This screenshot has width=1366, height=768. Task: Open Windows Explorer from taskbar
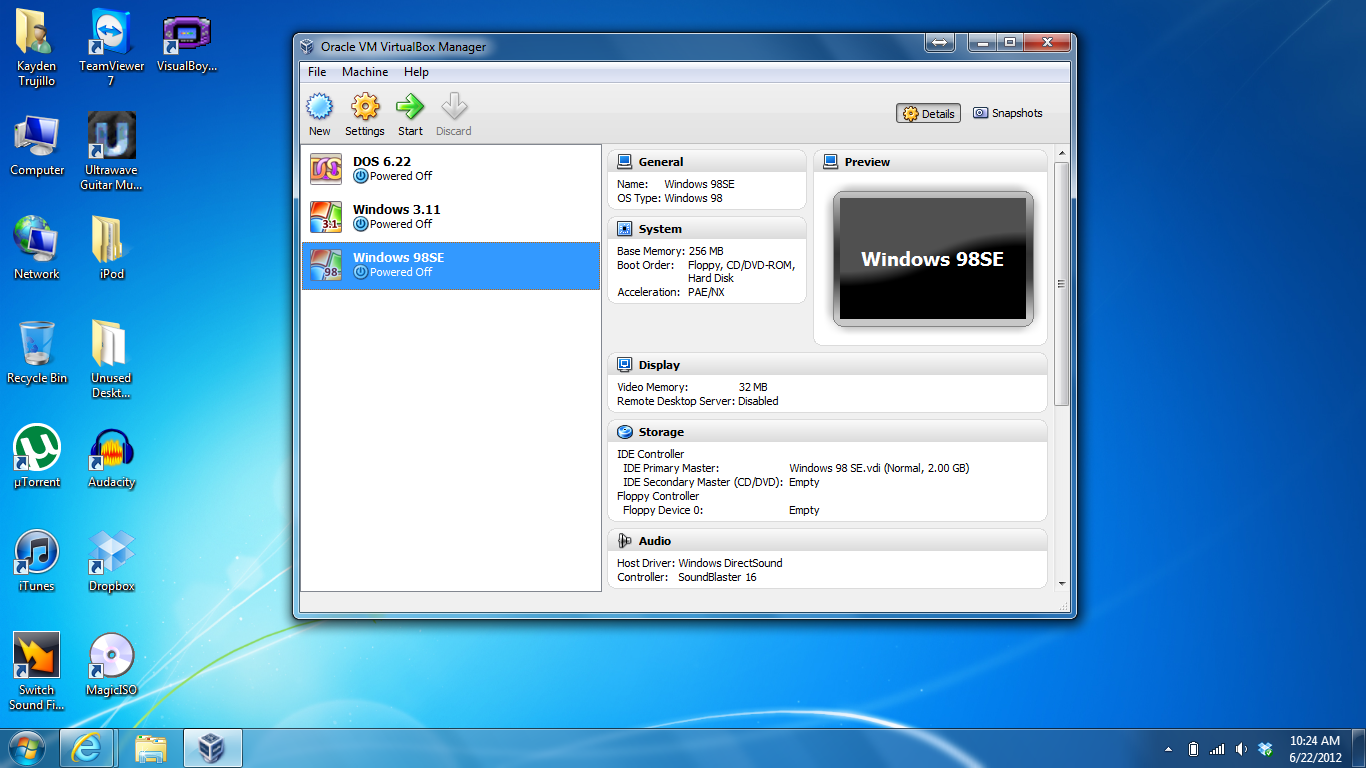coord(151,748)
